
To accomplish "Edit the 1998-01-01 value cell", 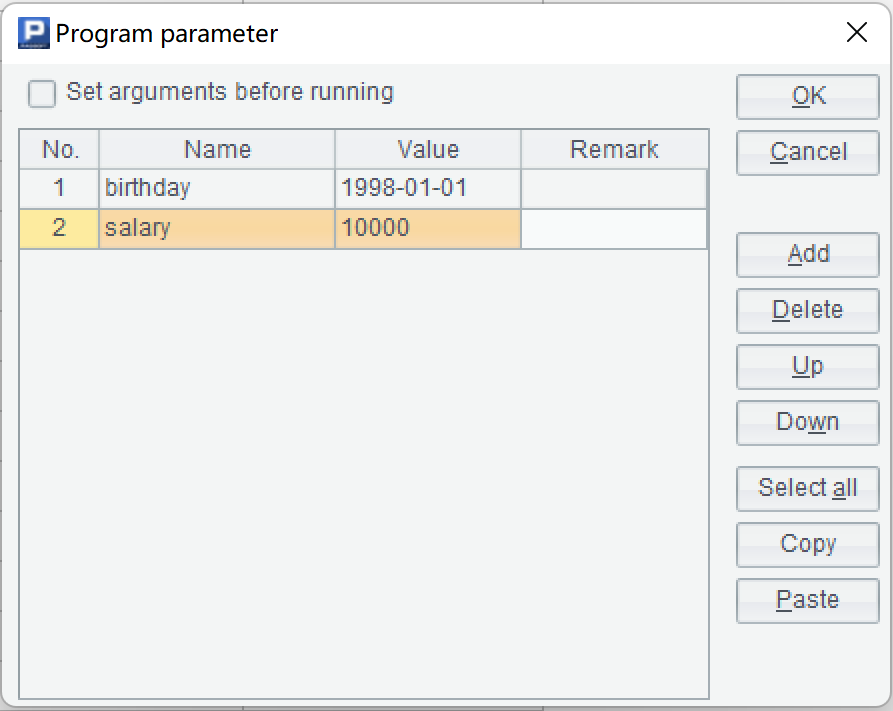I will pos(428,188).
